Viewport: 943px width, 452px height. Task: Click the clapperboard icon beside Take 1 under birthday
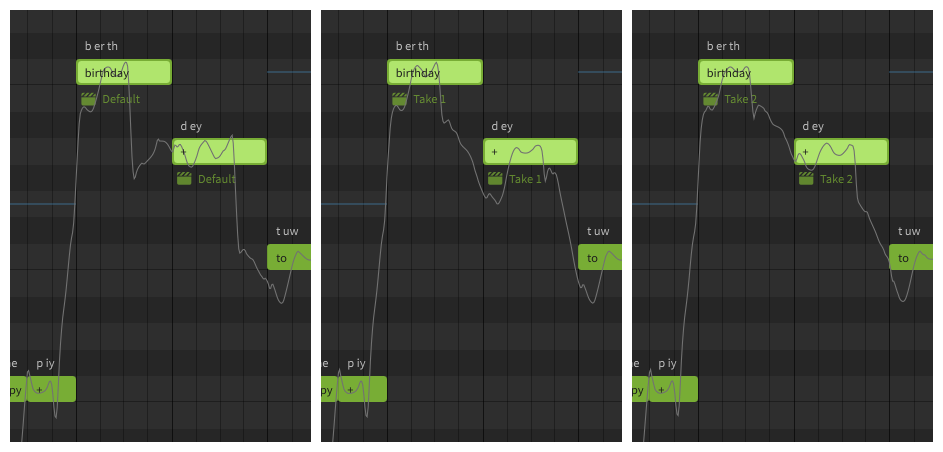click(x=399, y=99)
